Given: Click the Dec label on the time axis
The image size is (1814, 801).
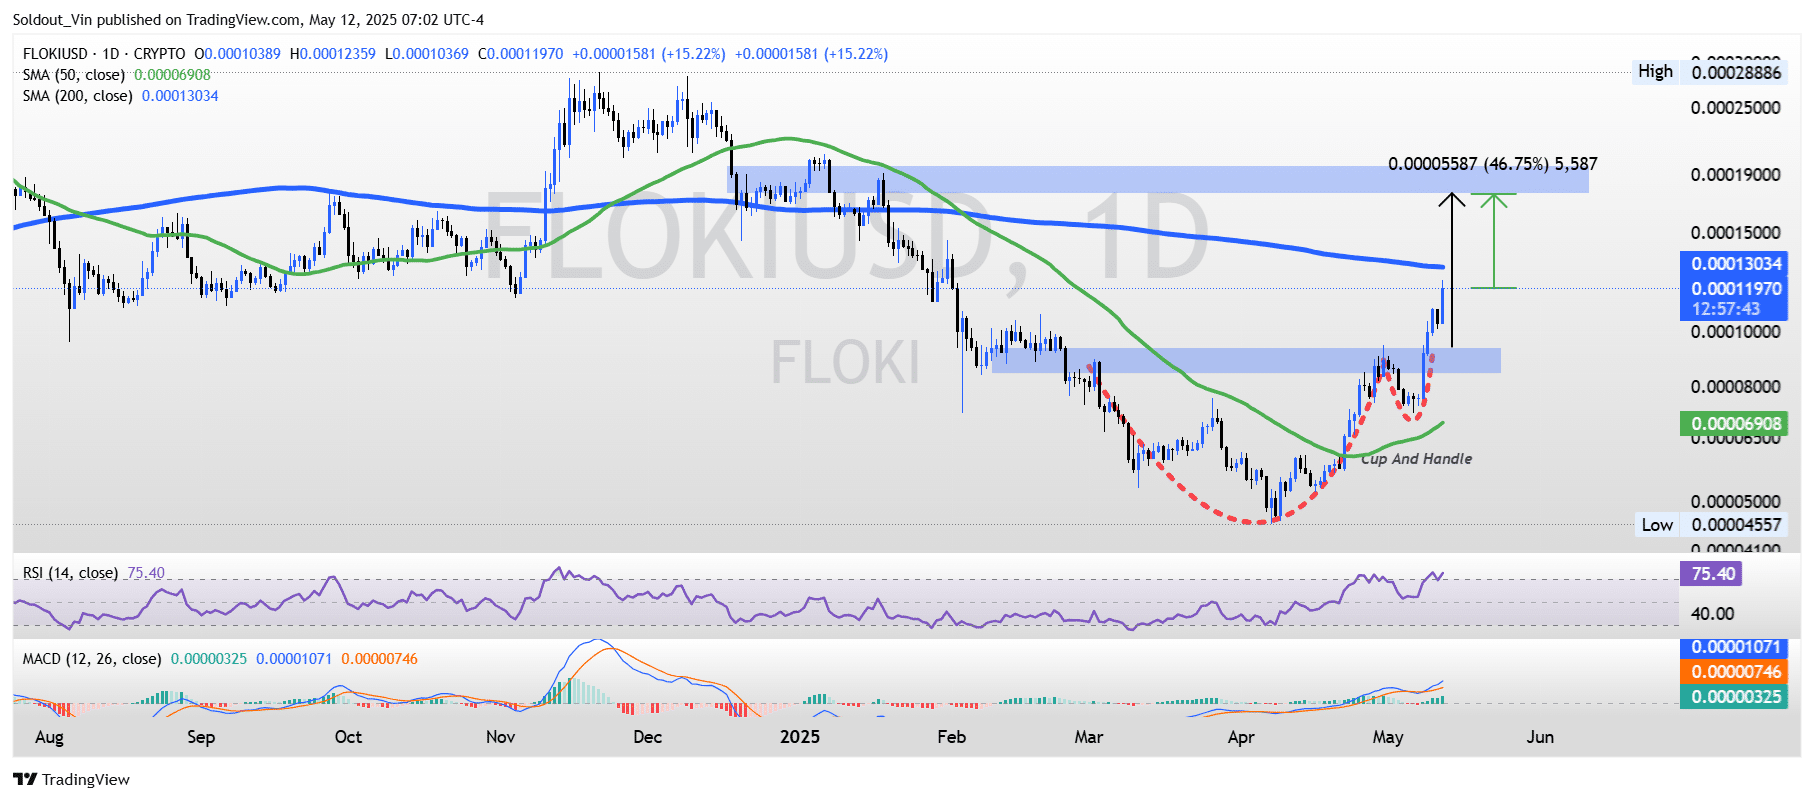Looking at the screenshot, I should point(647,737).
